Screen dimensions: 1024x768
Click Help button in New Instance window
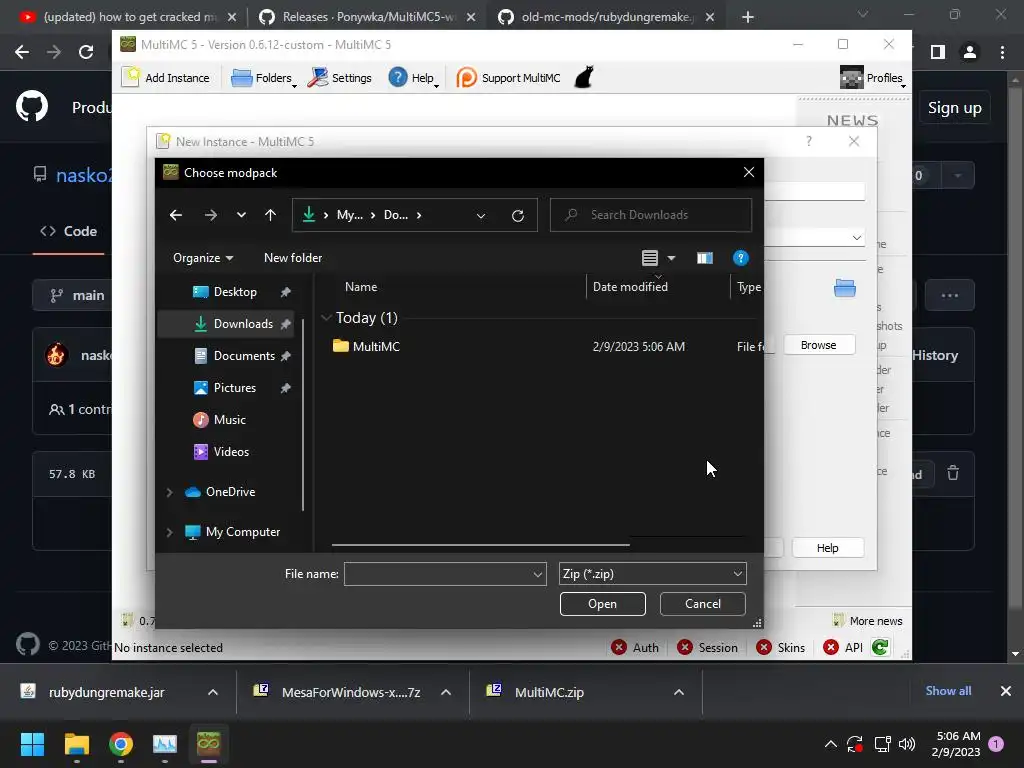tap(827, 548)
